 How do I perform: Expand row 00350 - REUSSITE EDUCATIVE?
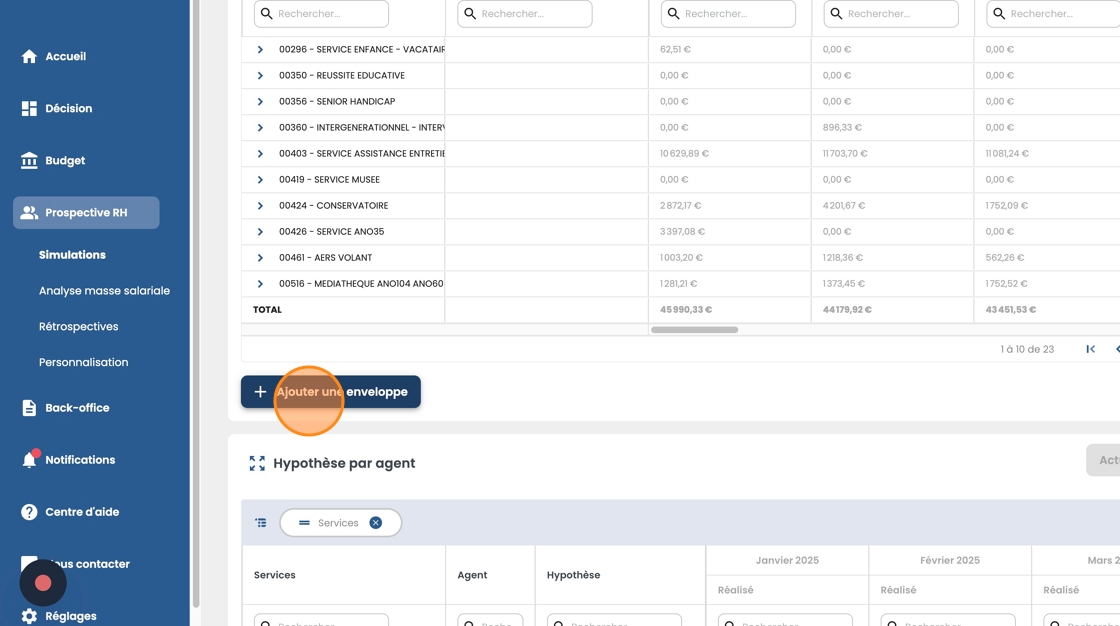coord(260,76)
